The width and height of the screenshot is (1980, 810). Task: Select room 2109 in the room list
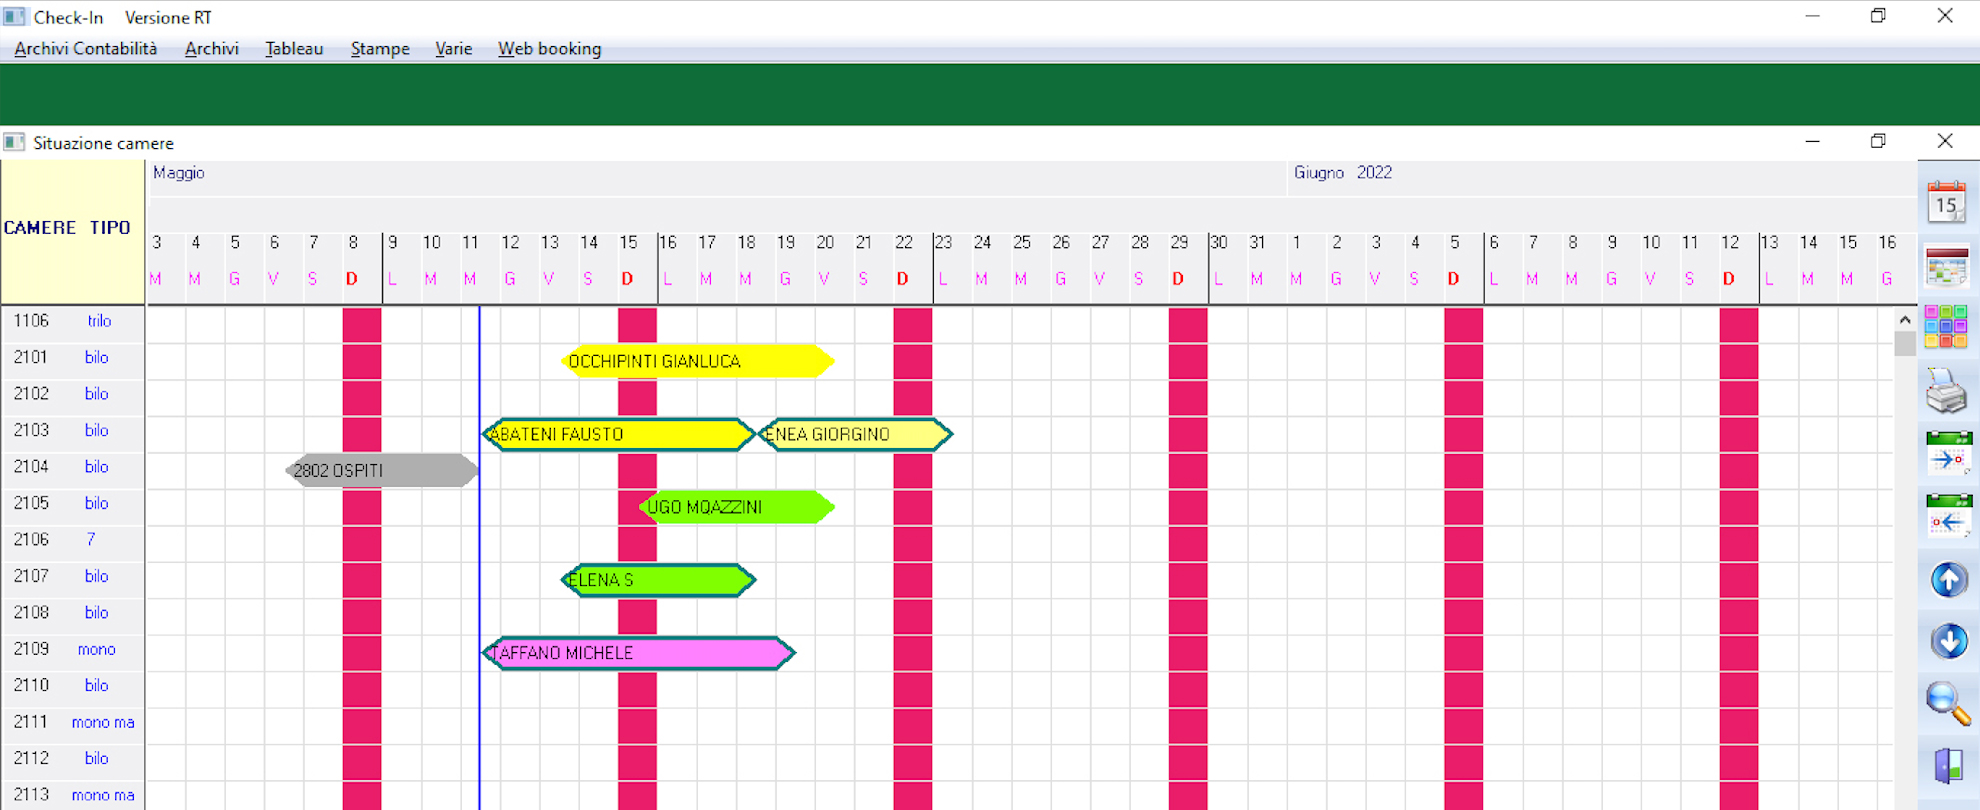(x=31, y=649)
